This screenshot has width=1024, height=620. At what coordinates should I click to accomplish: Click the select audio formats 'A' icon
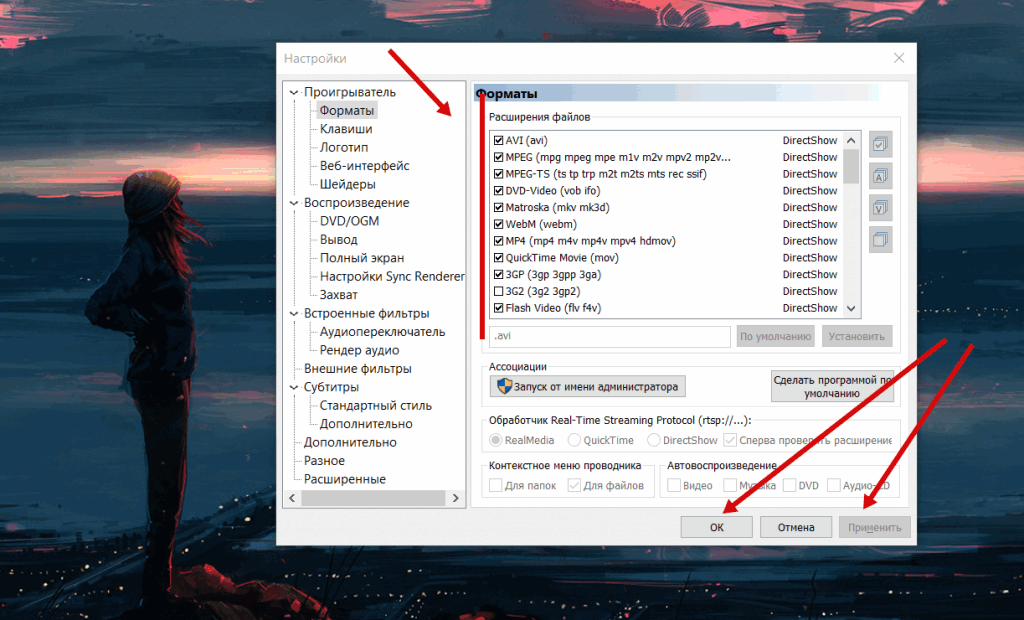(880, 176)
